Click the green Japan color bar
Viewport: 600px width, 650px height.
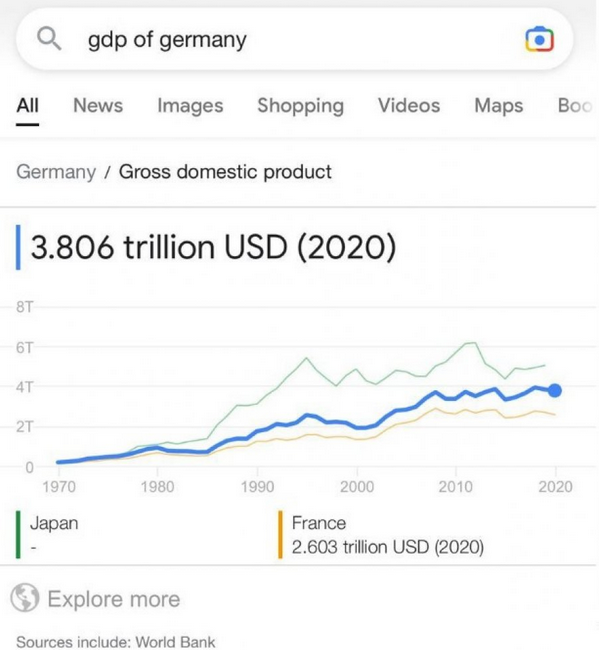click(18, 534)
